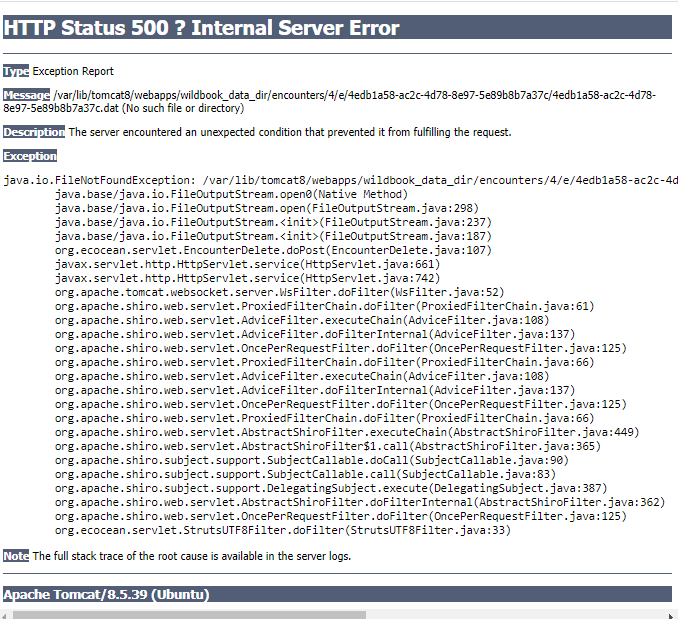The height and width of the screenshot is (619, 678).
Task: Click the 'Note' label
Action: (16, 556)
